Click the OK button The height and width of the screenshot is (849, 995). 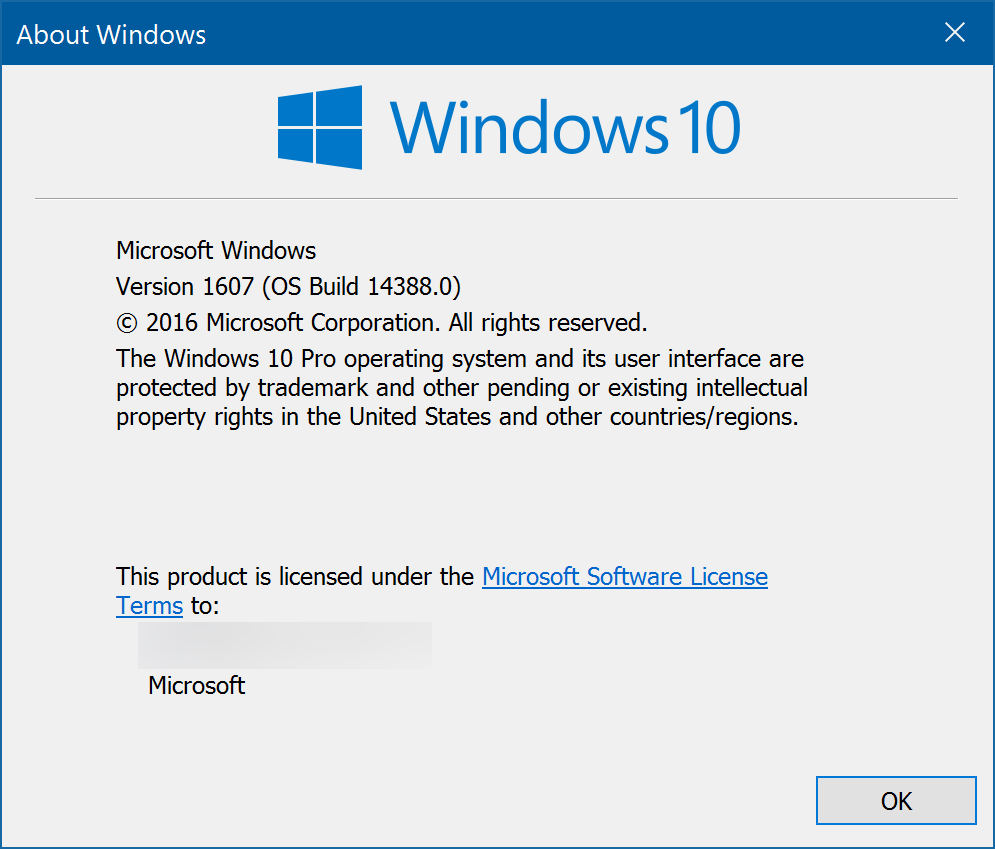click(x=896, y=800)
